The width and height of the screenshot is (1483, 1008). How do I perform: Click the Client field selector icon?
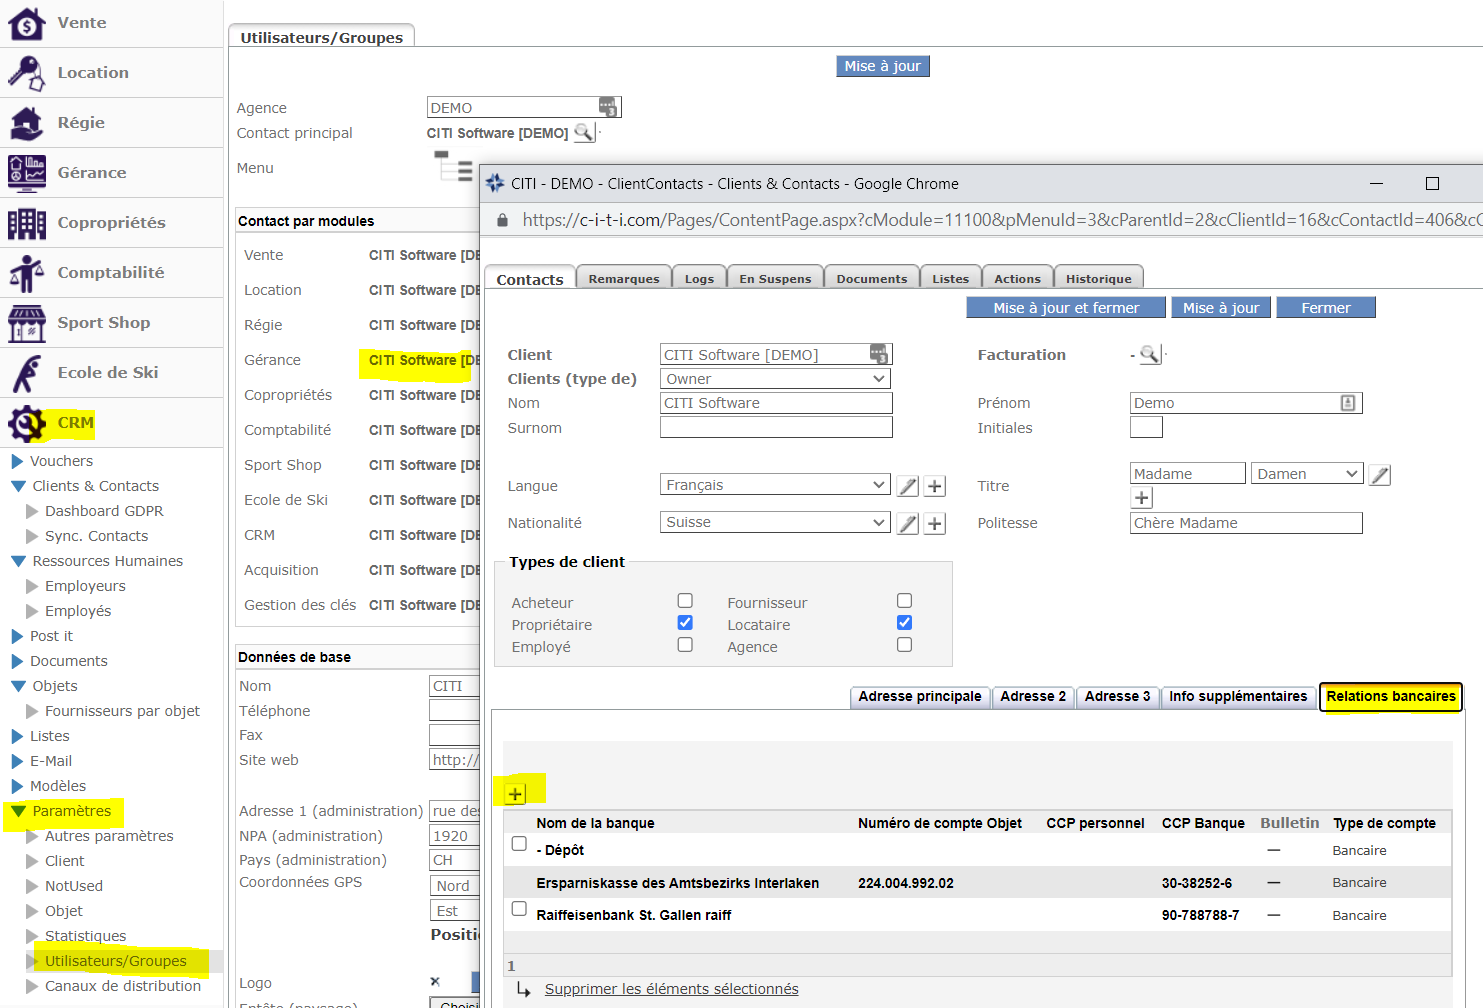click(x=879, y=354)
